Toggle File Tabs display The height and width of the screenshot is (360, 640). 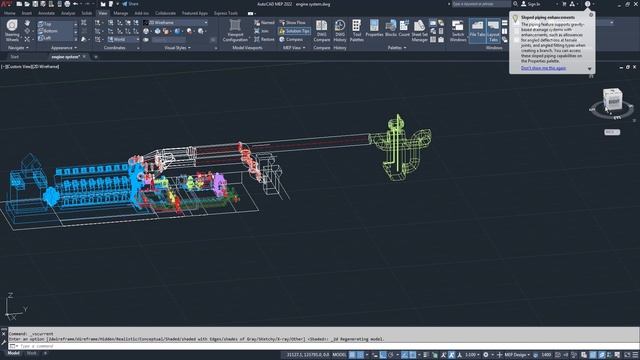coord(477,31)
